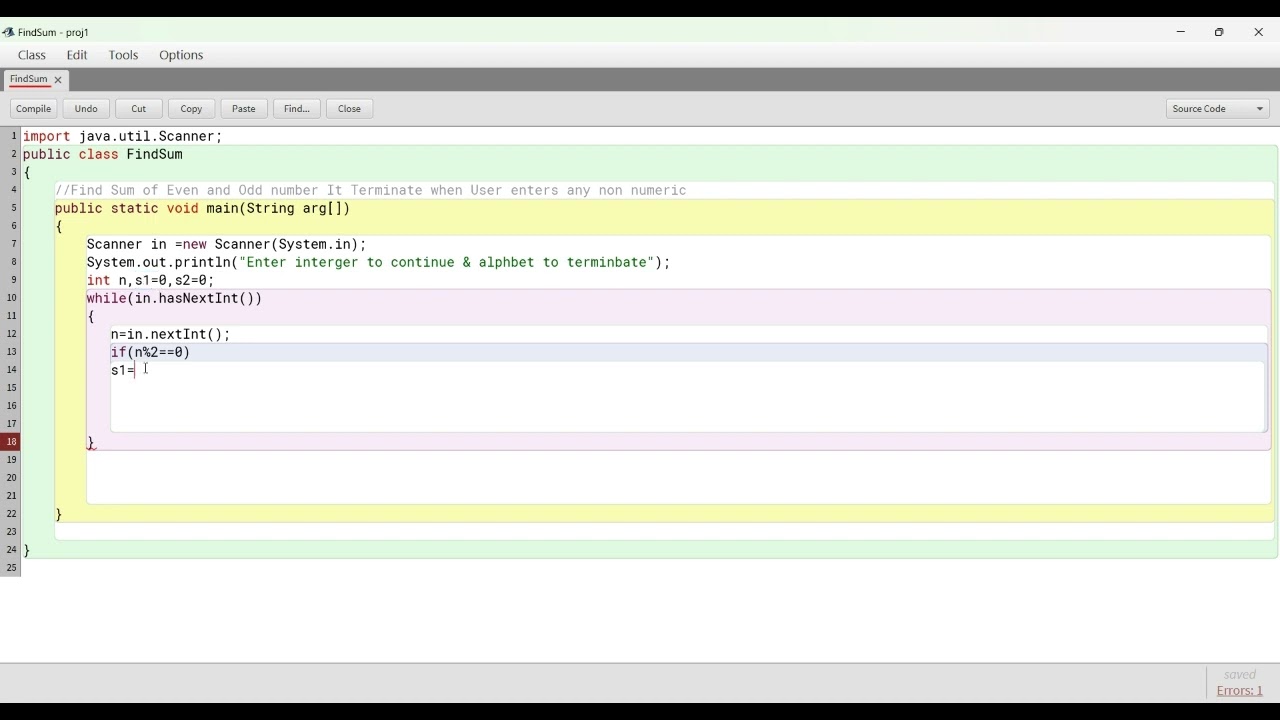Click the BlueJ app icon in title bar
This screenshot has height=720, width=1280.
pos(8,32)
